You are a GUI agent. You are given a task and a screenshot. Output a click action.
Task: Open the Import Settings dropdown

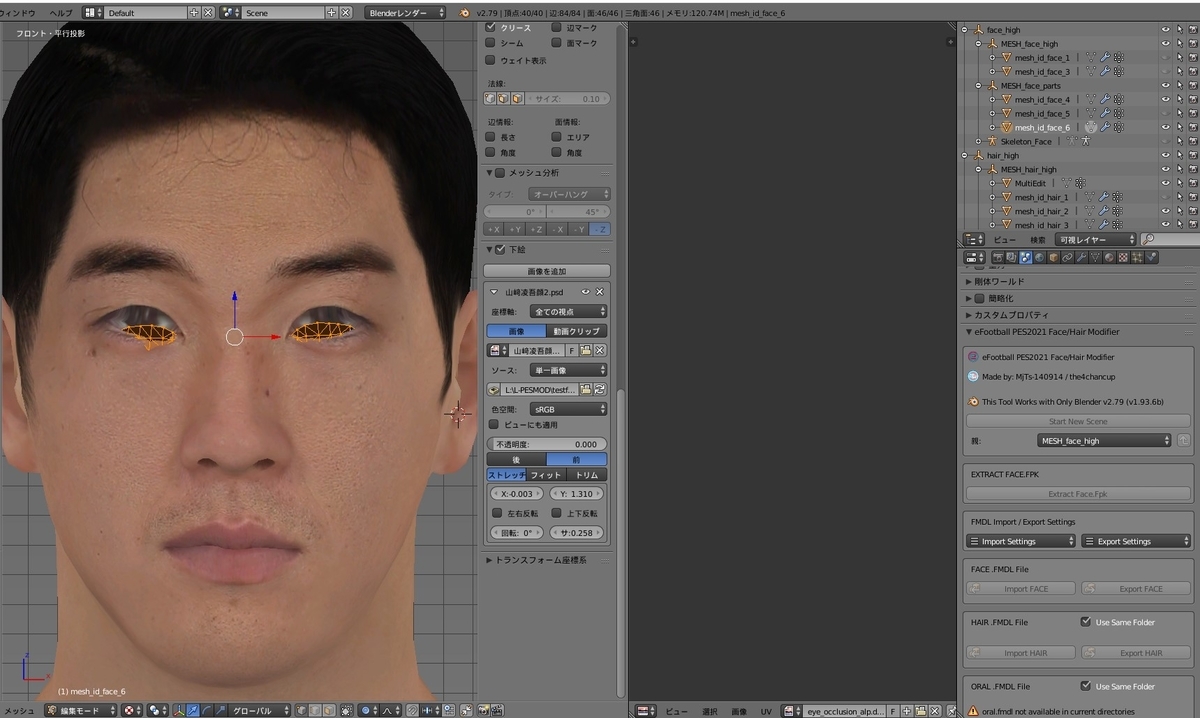[x=1021, y=541]
